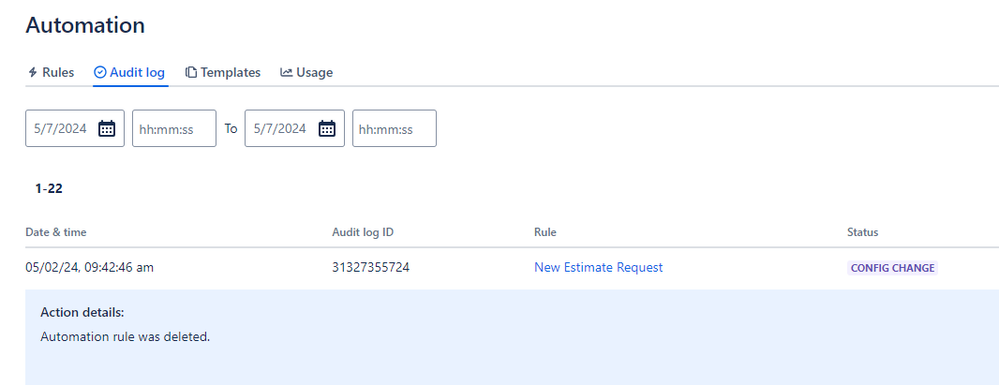Open the start date calendar picker icon
This screenshot has height=385, width=999.
click(107, 128)
